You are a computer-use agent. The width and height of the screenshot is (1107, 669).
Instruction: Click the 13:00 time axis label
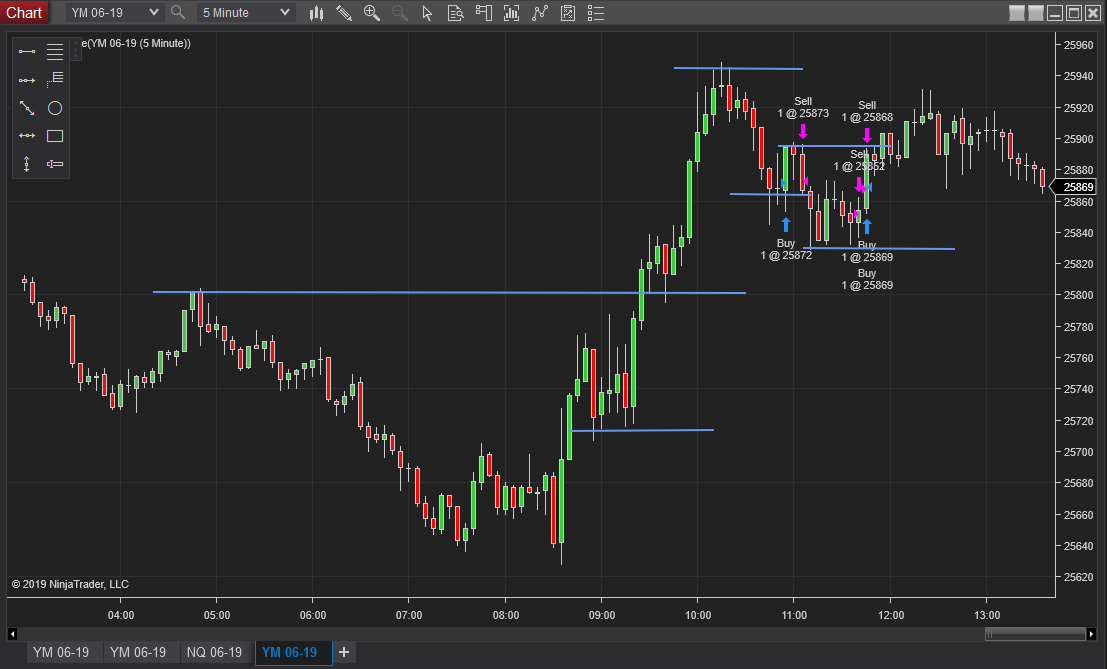[x=987, y=615]
